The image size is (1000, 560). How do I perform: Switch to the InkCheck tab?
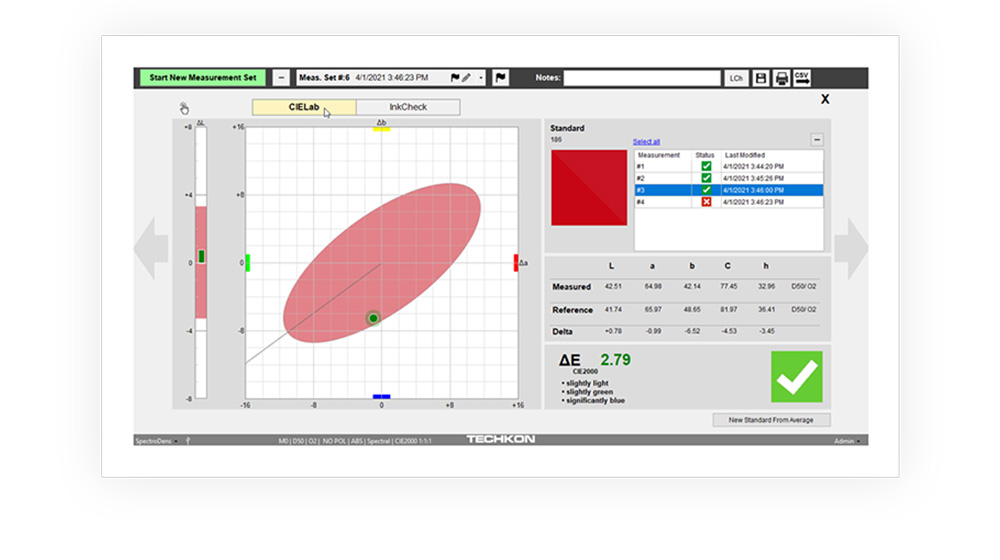[407, 107]
